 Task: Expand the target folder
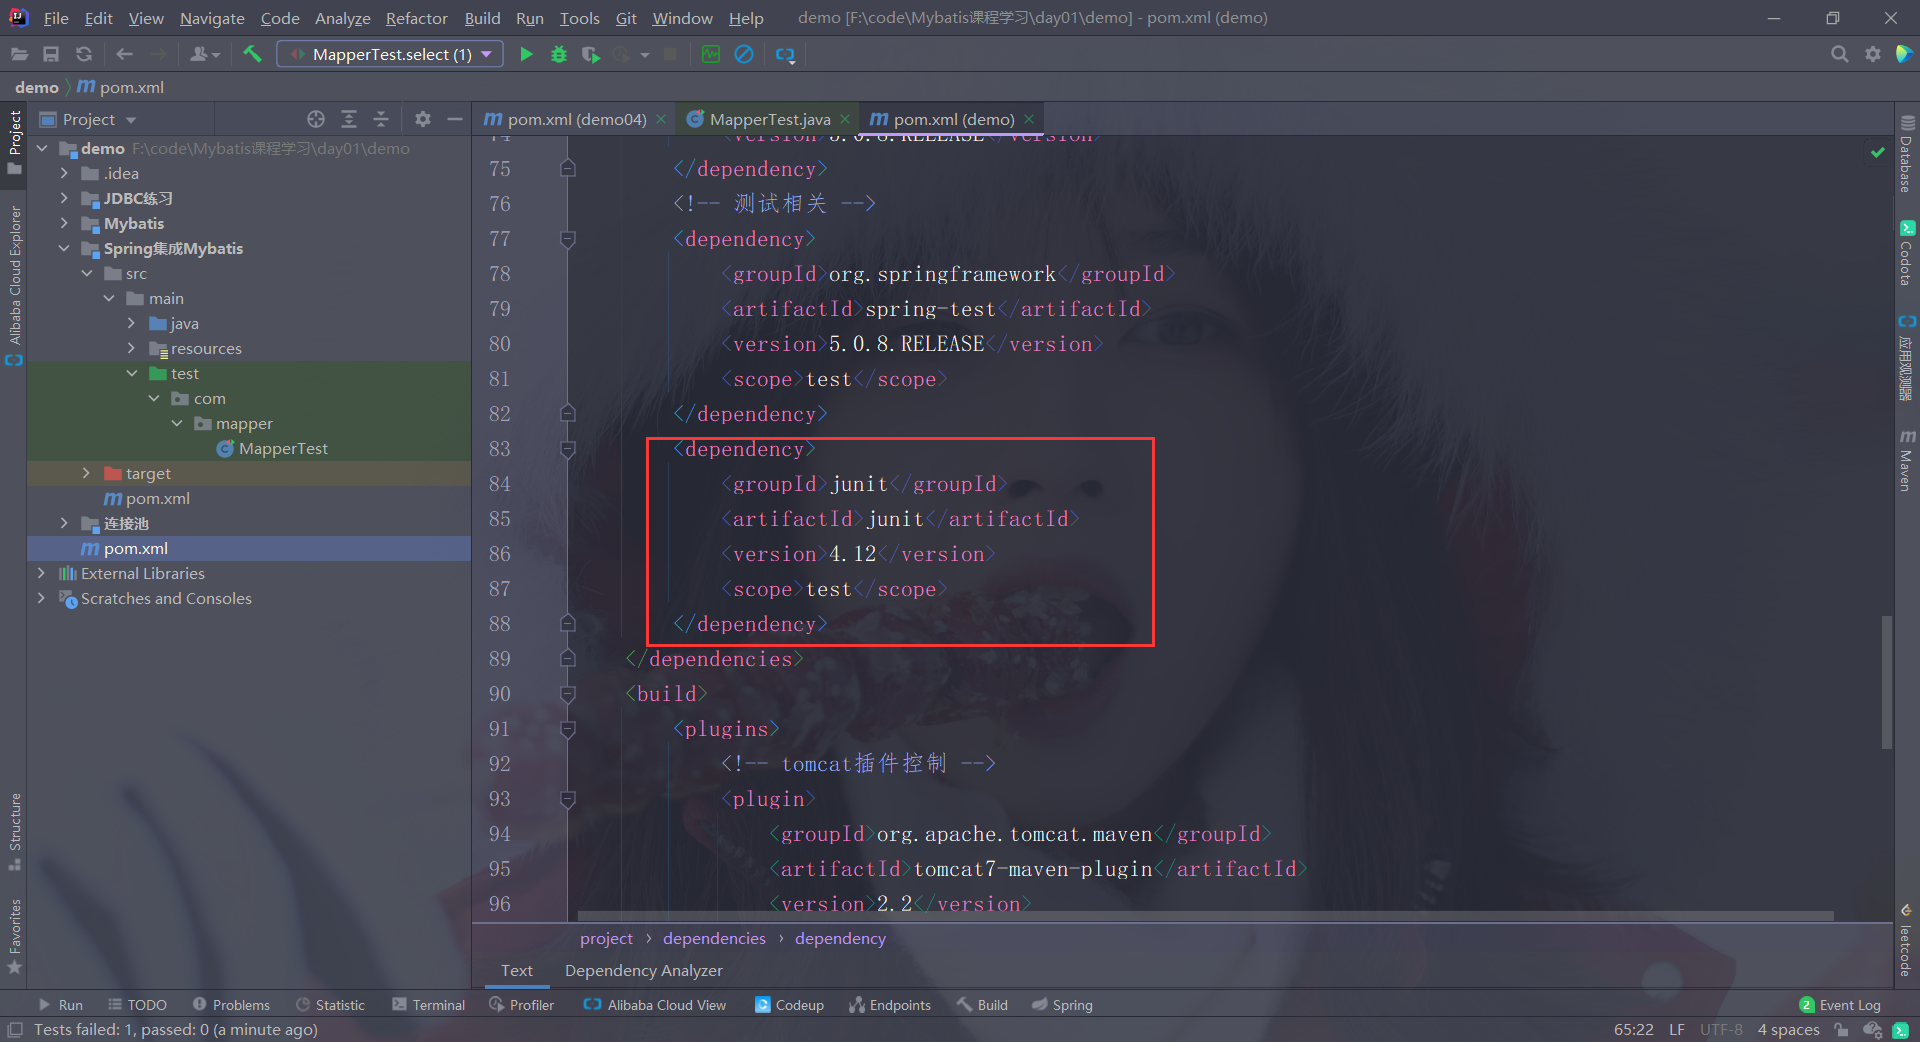[86, 473]
